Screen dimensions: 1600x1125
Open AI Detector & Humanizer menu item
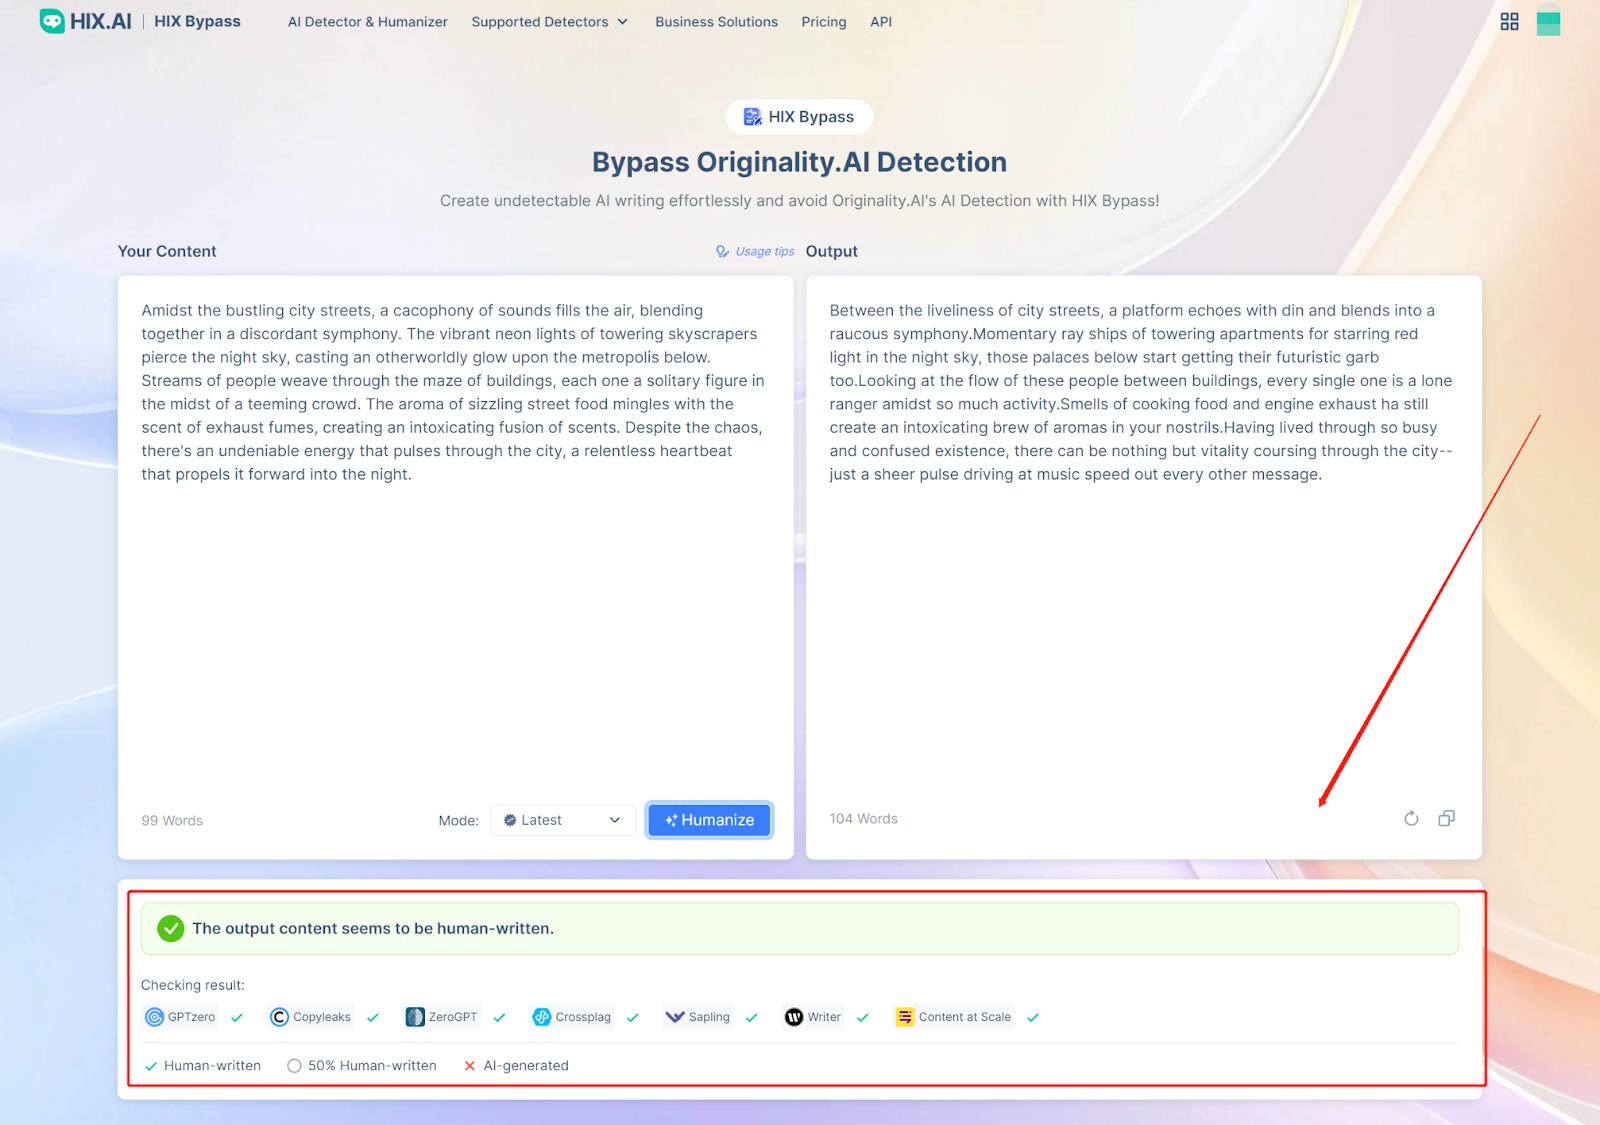coord(367,22)
